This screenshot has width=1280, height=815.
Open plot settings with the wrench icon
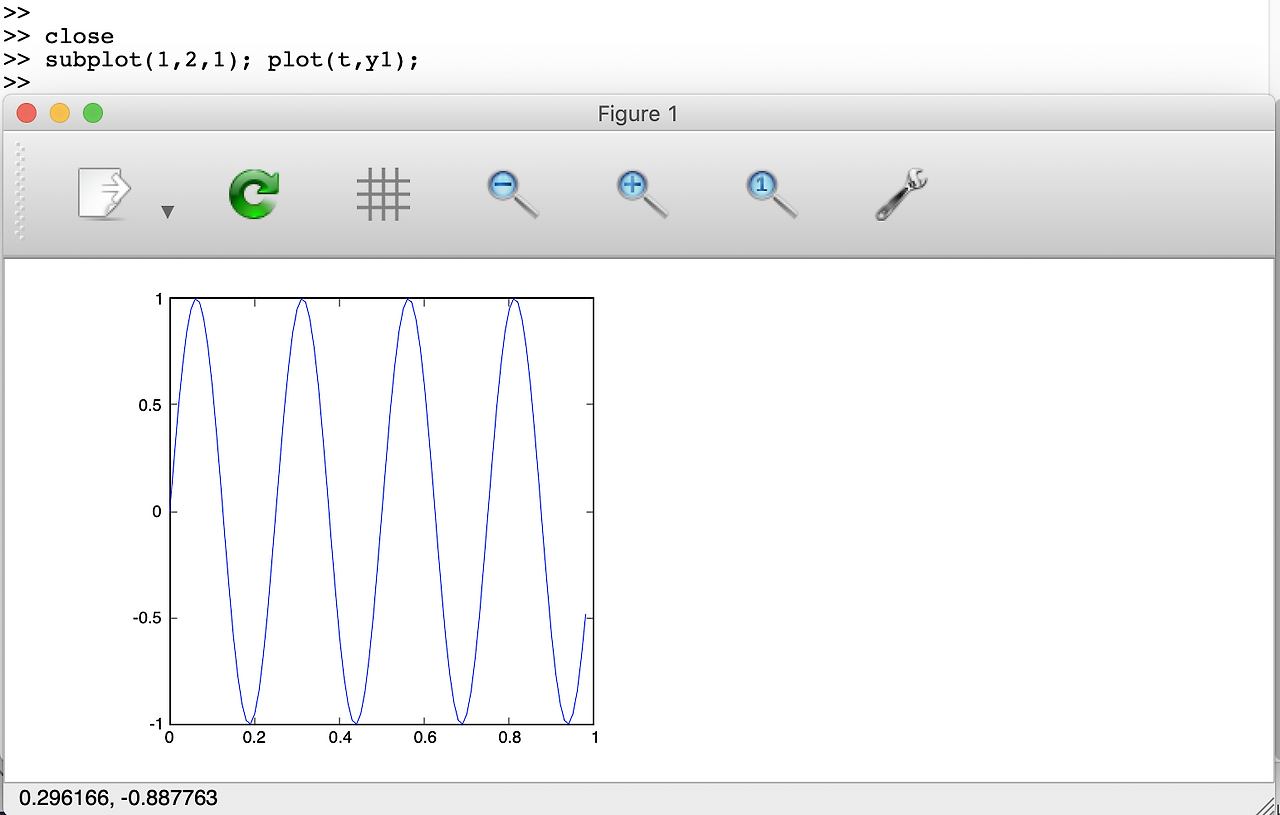coord(901,194)
